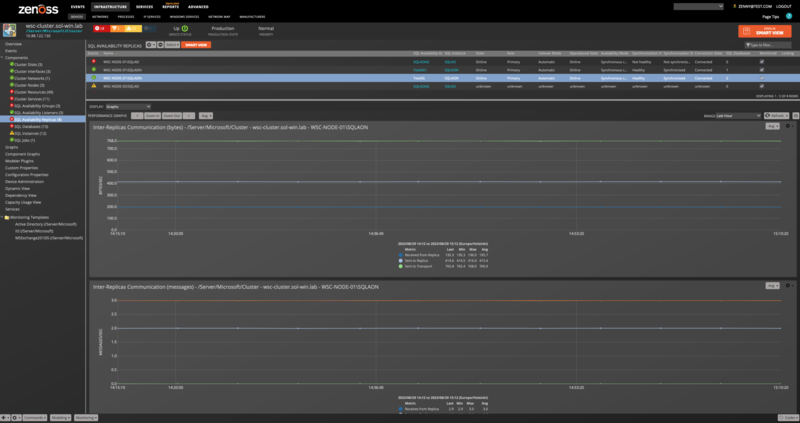Click the Zenoss logo
Viewport: 800px width, 423px height.
tap(38, 9)
